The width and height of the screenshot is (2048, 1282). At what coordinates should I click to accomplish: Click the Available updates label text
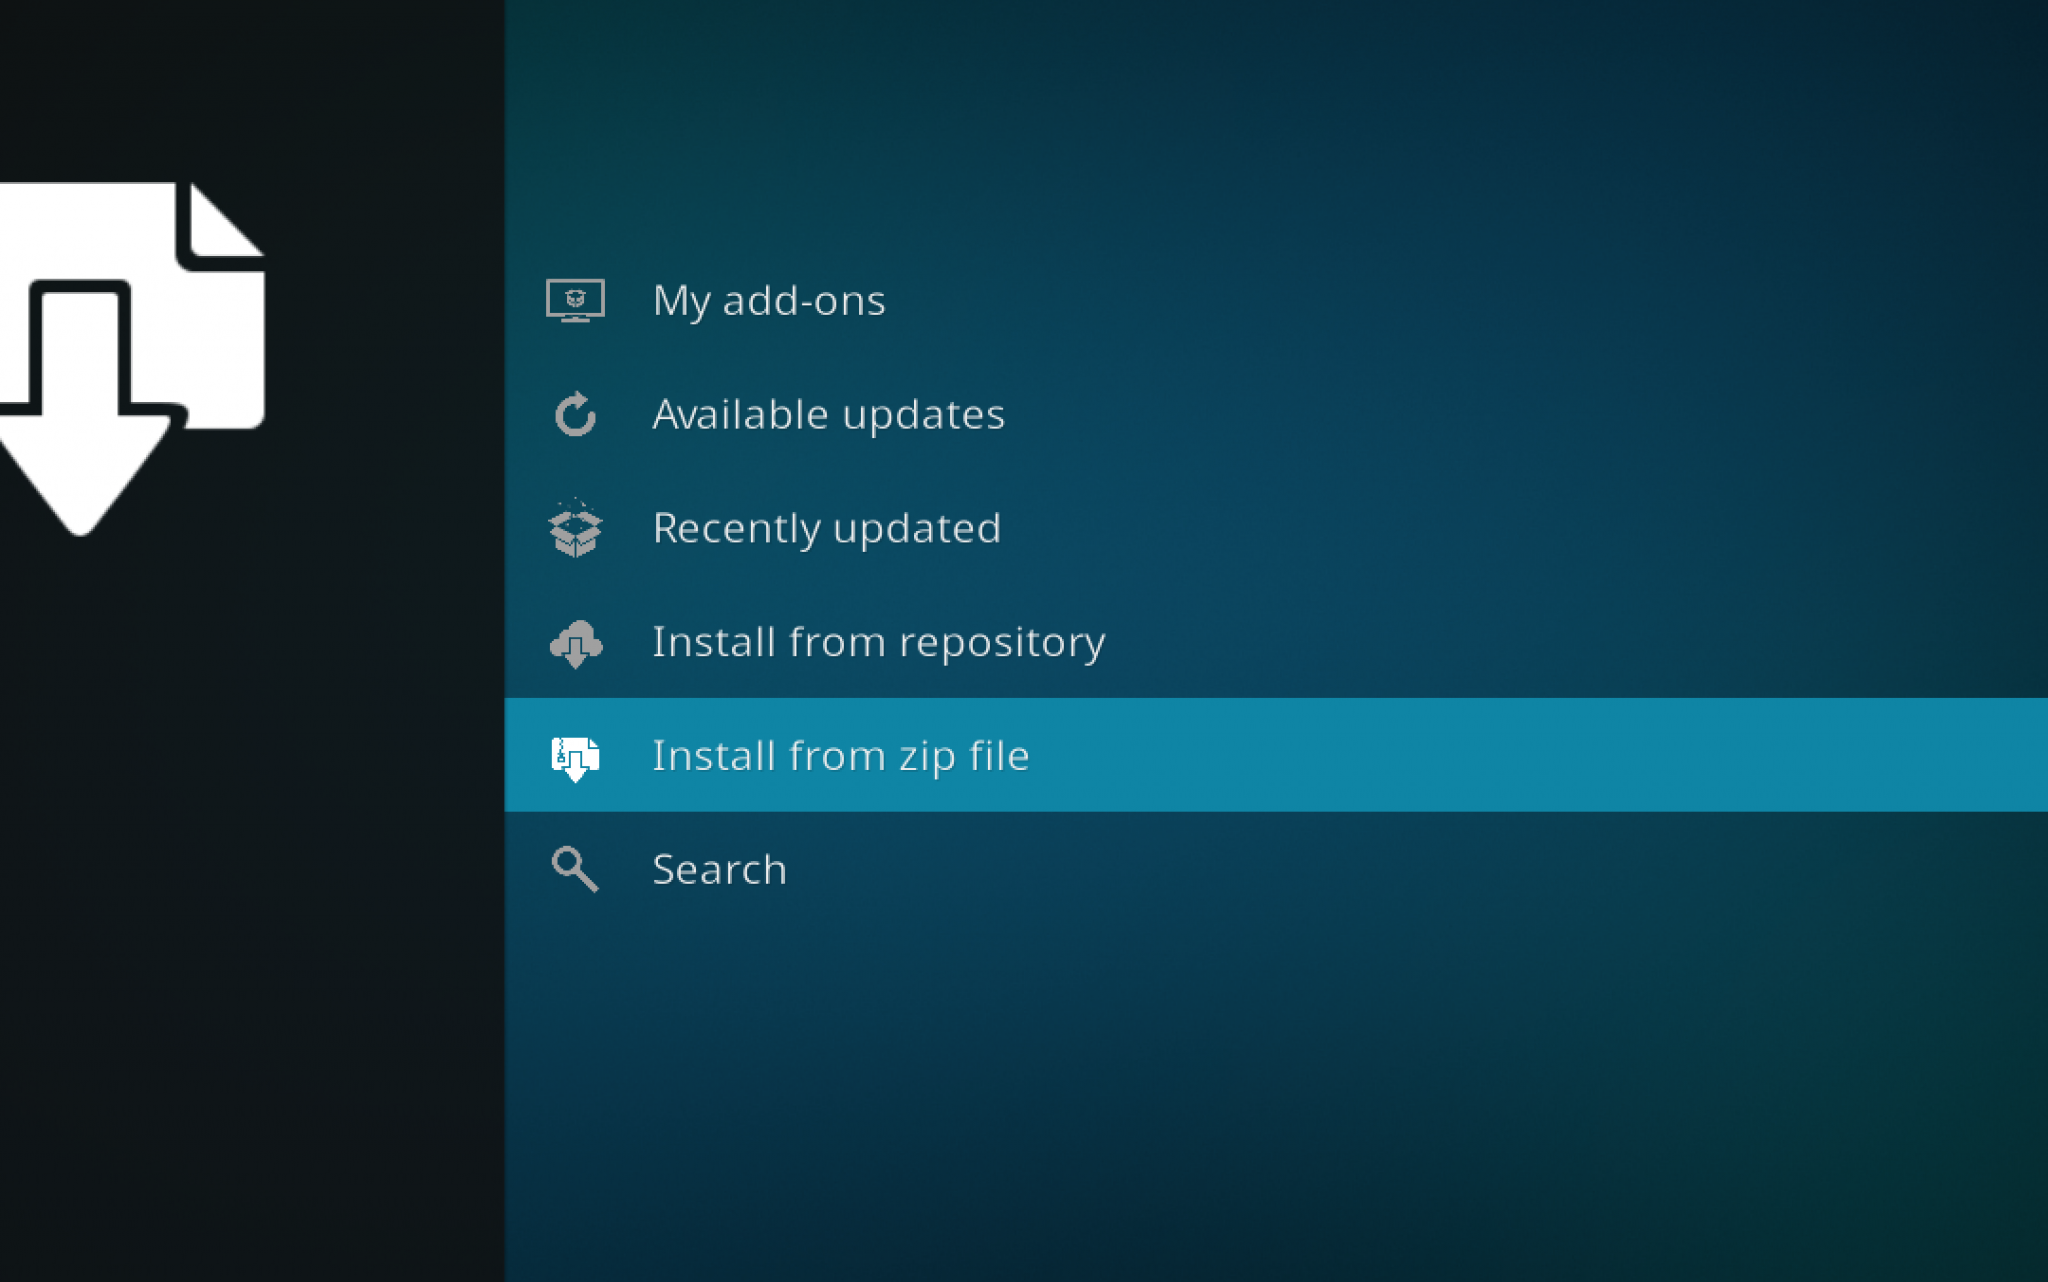coord(828,414)
